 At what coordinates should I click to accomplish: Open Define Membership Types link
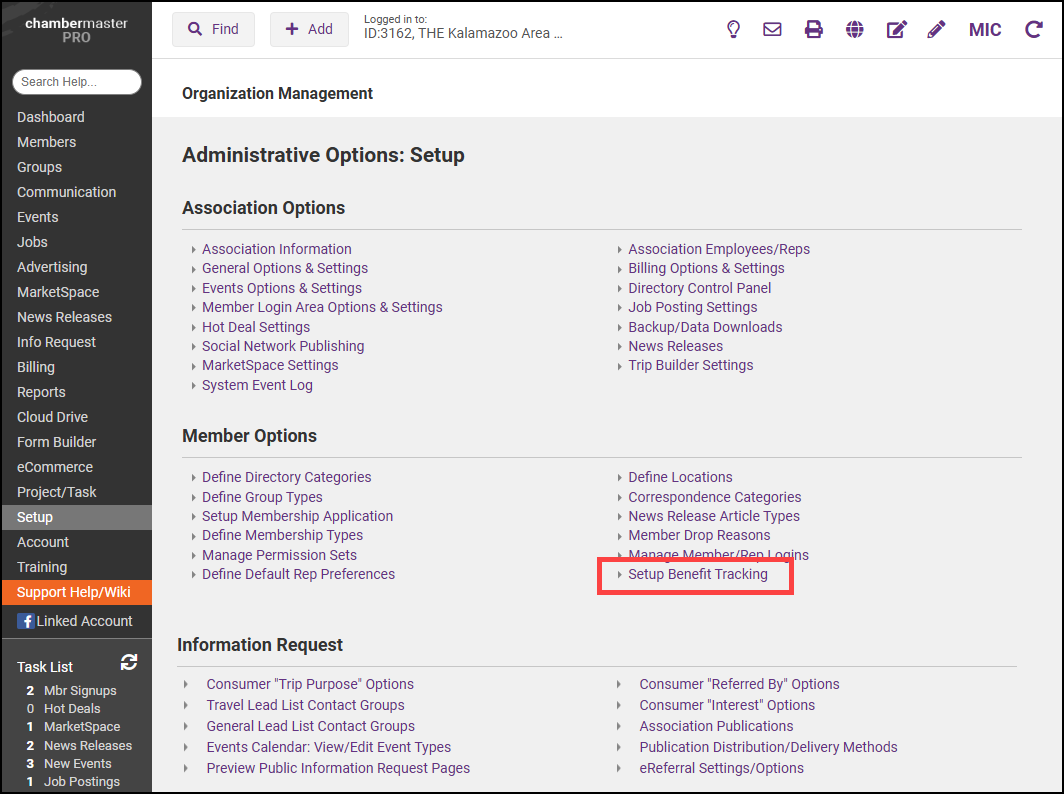pos(282,535)
